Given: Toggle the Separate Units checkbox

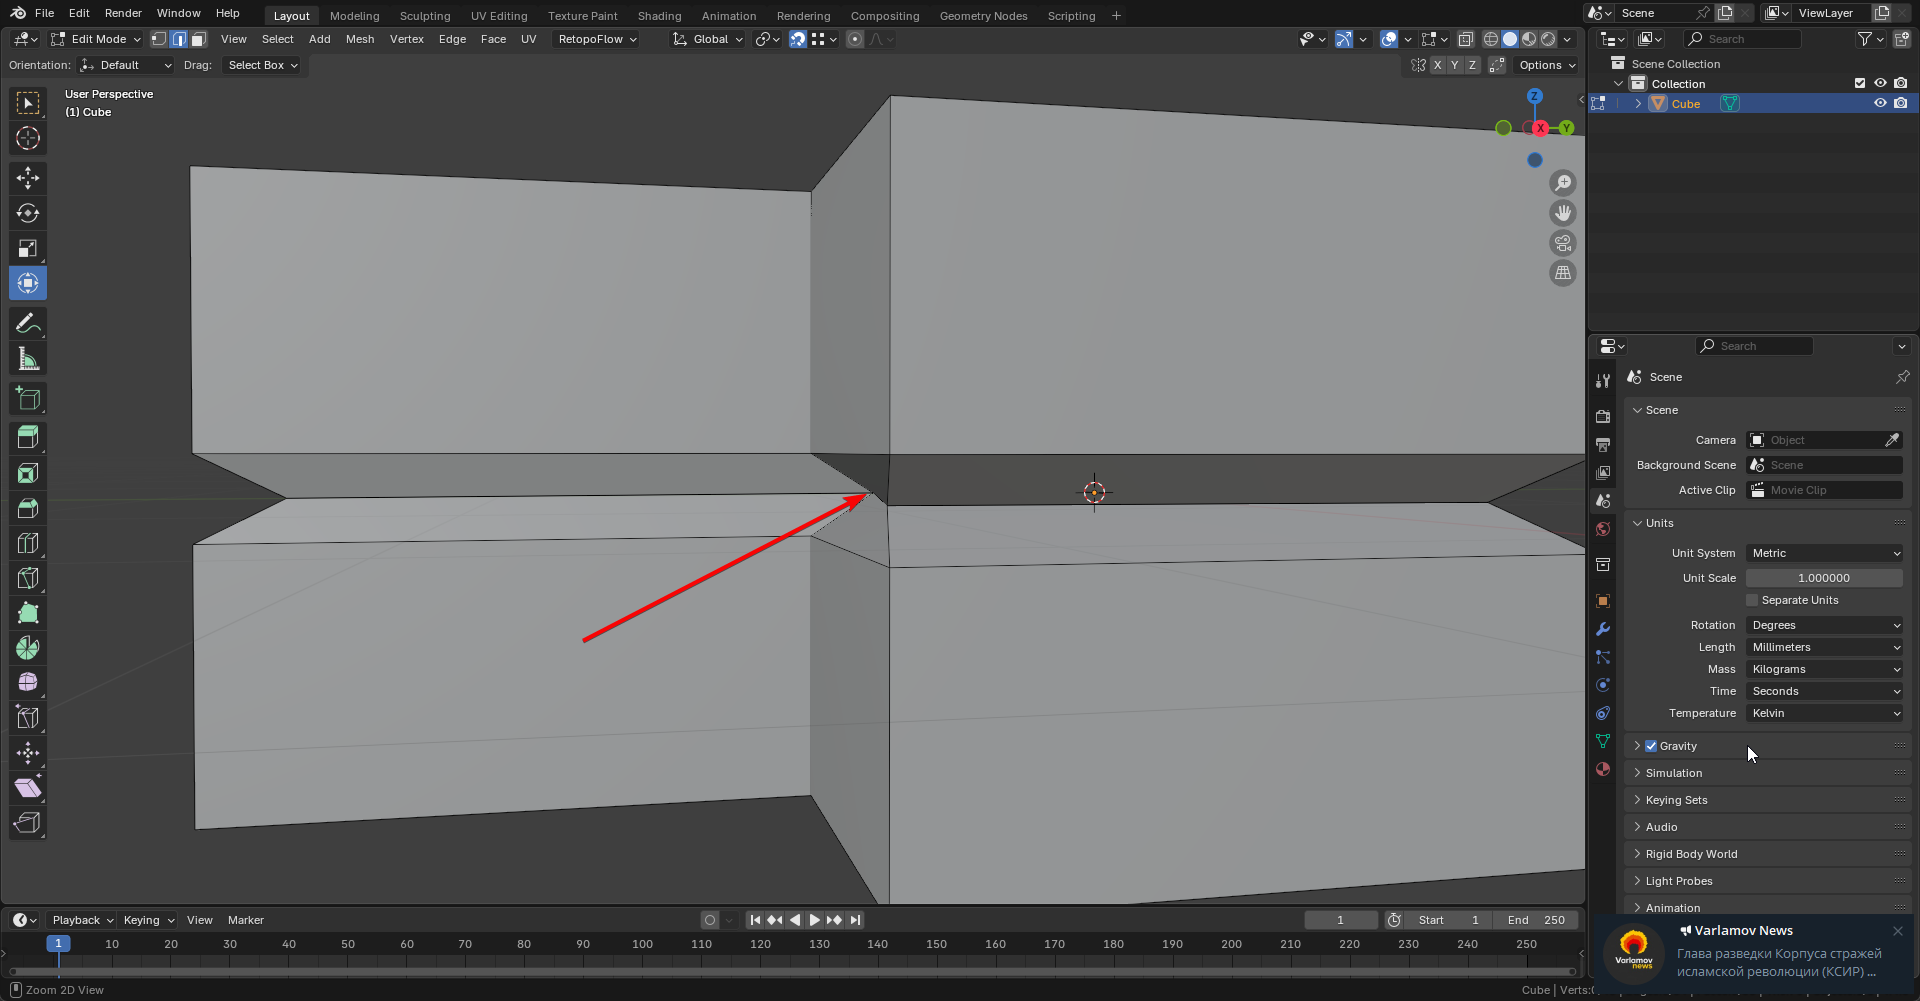Looking at the screenshot, I should [1752, 600].
